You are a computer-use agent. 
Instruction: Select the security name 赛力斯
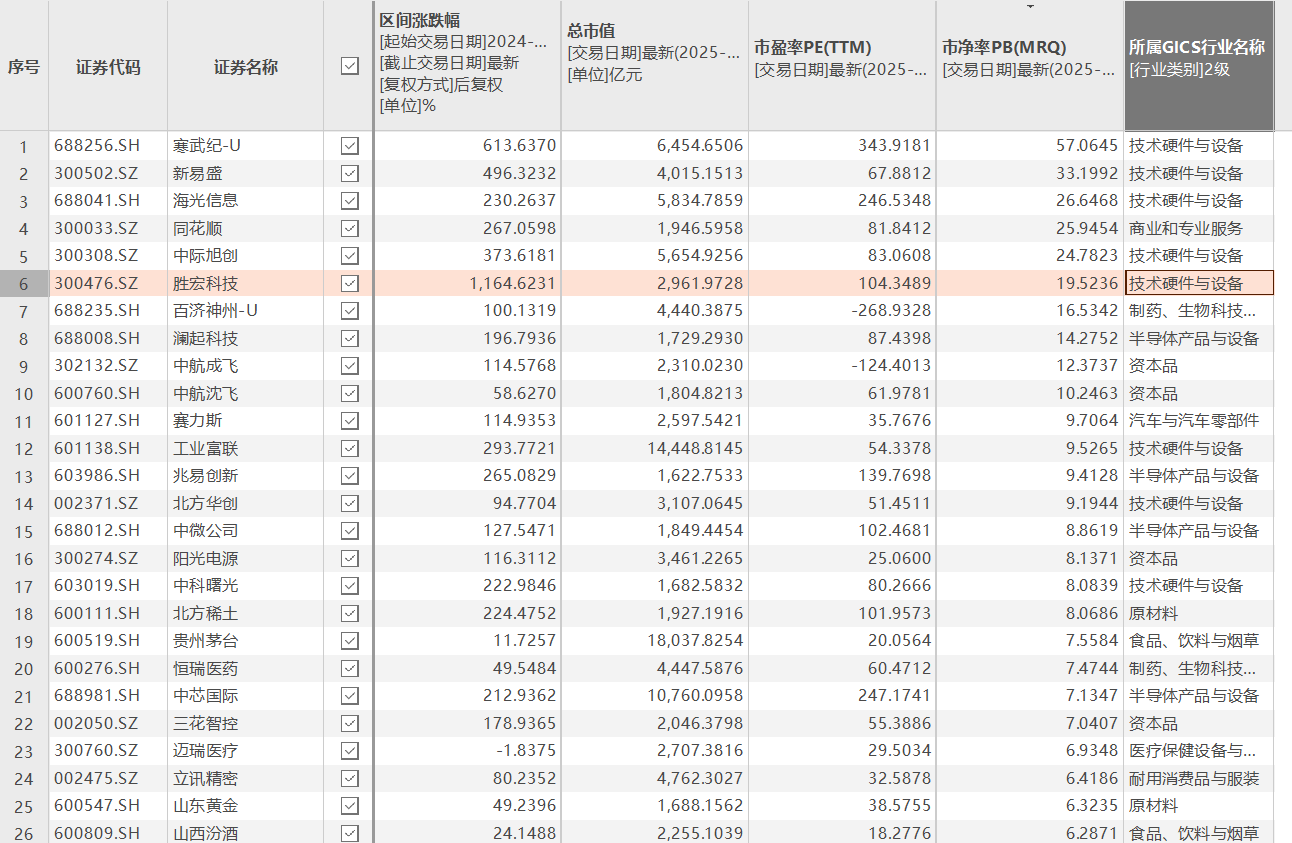[197, 421]
